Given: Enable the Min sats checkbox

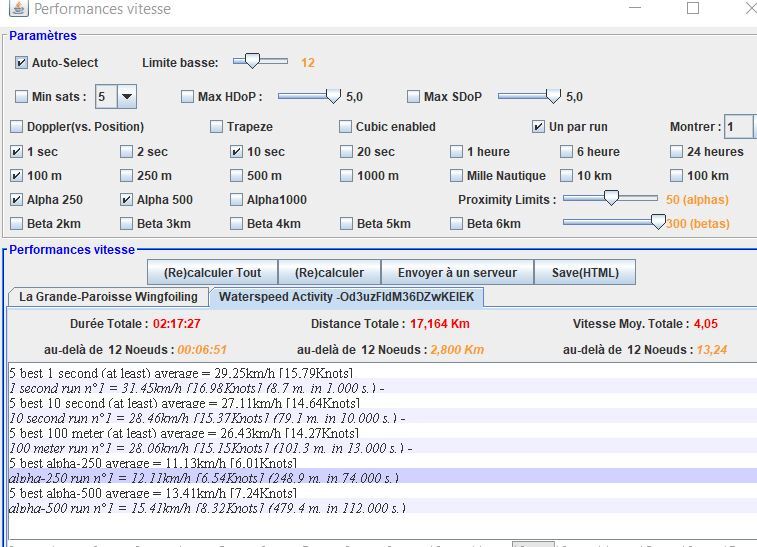Looking at the screenshot, I should point(22,97).
